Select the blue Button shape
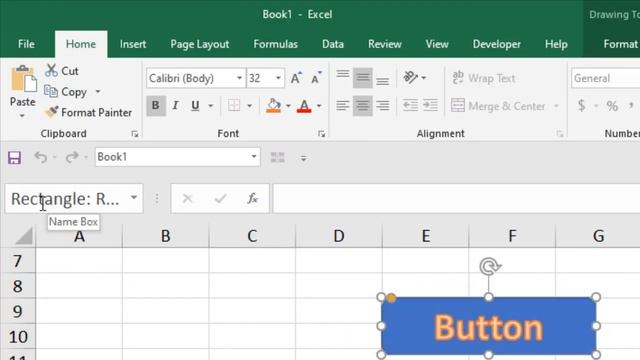640x360 pixels. pyautogui.click(x=489, y=326)
